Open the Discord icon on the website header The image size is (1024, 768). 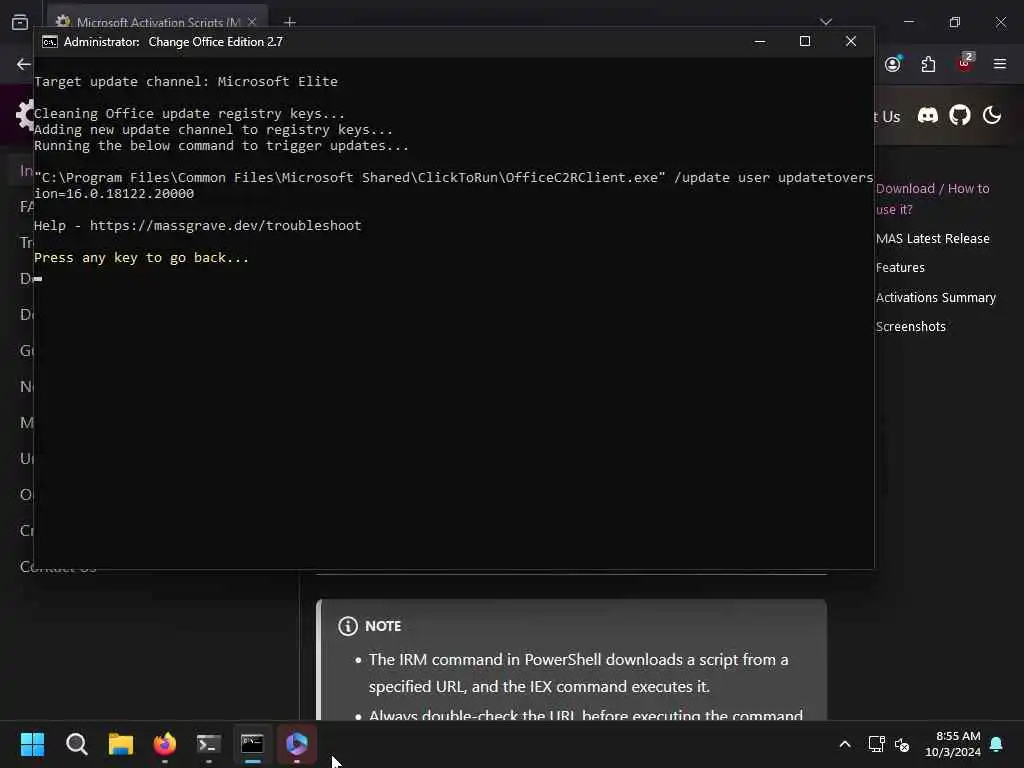pyautogui.click(x=927, y=116)
